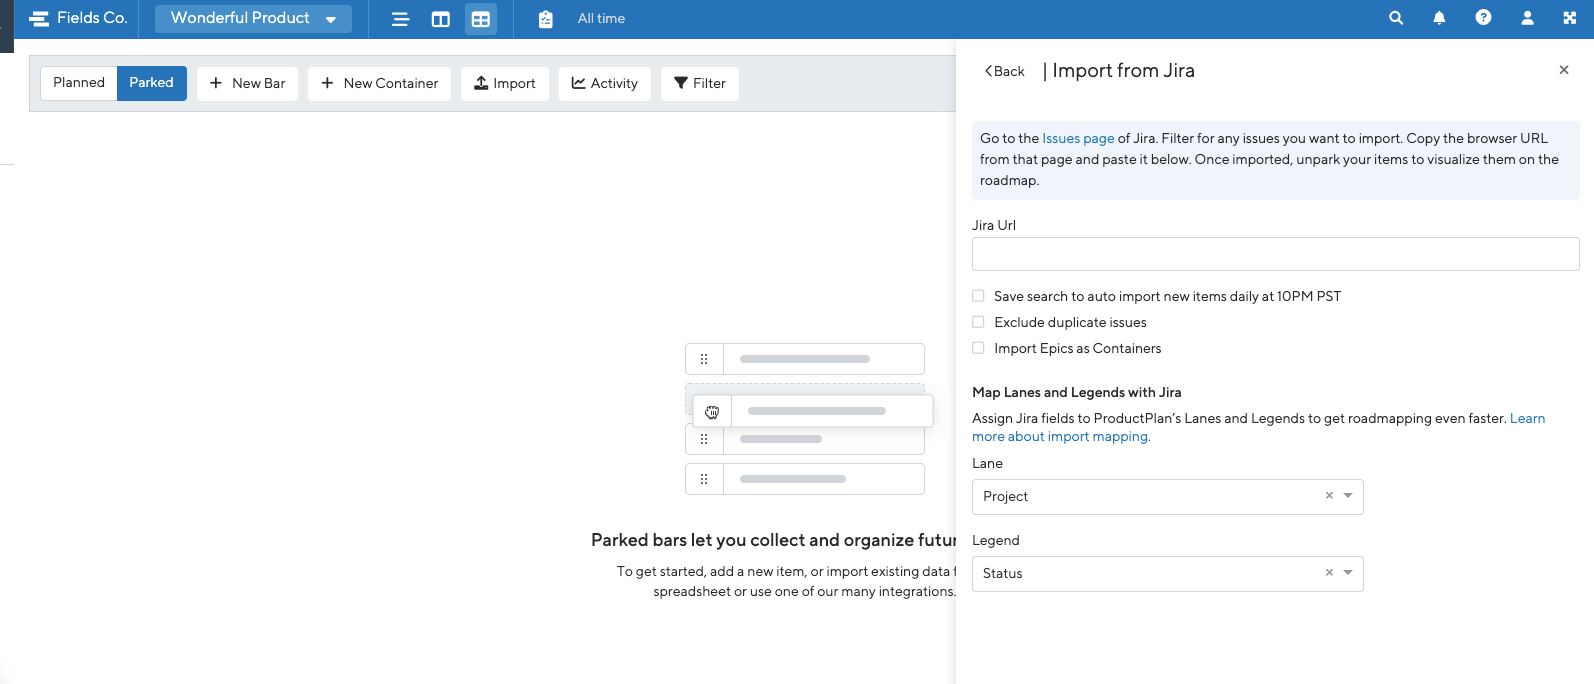1594x684 pixels.
Task: Switch to the Parked tab
Action: 151,83
